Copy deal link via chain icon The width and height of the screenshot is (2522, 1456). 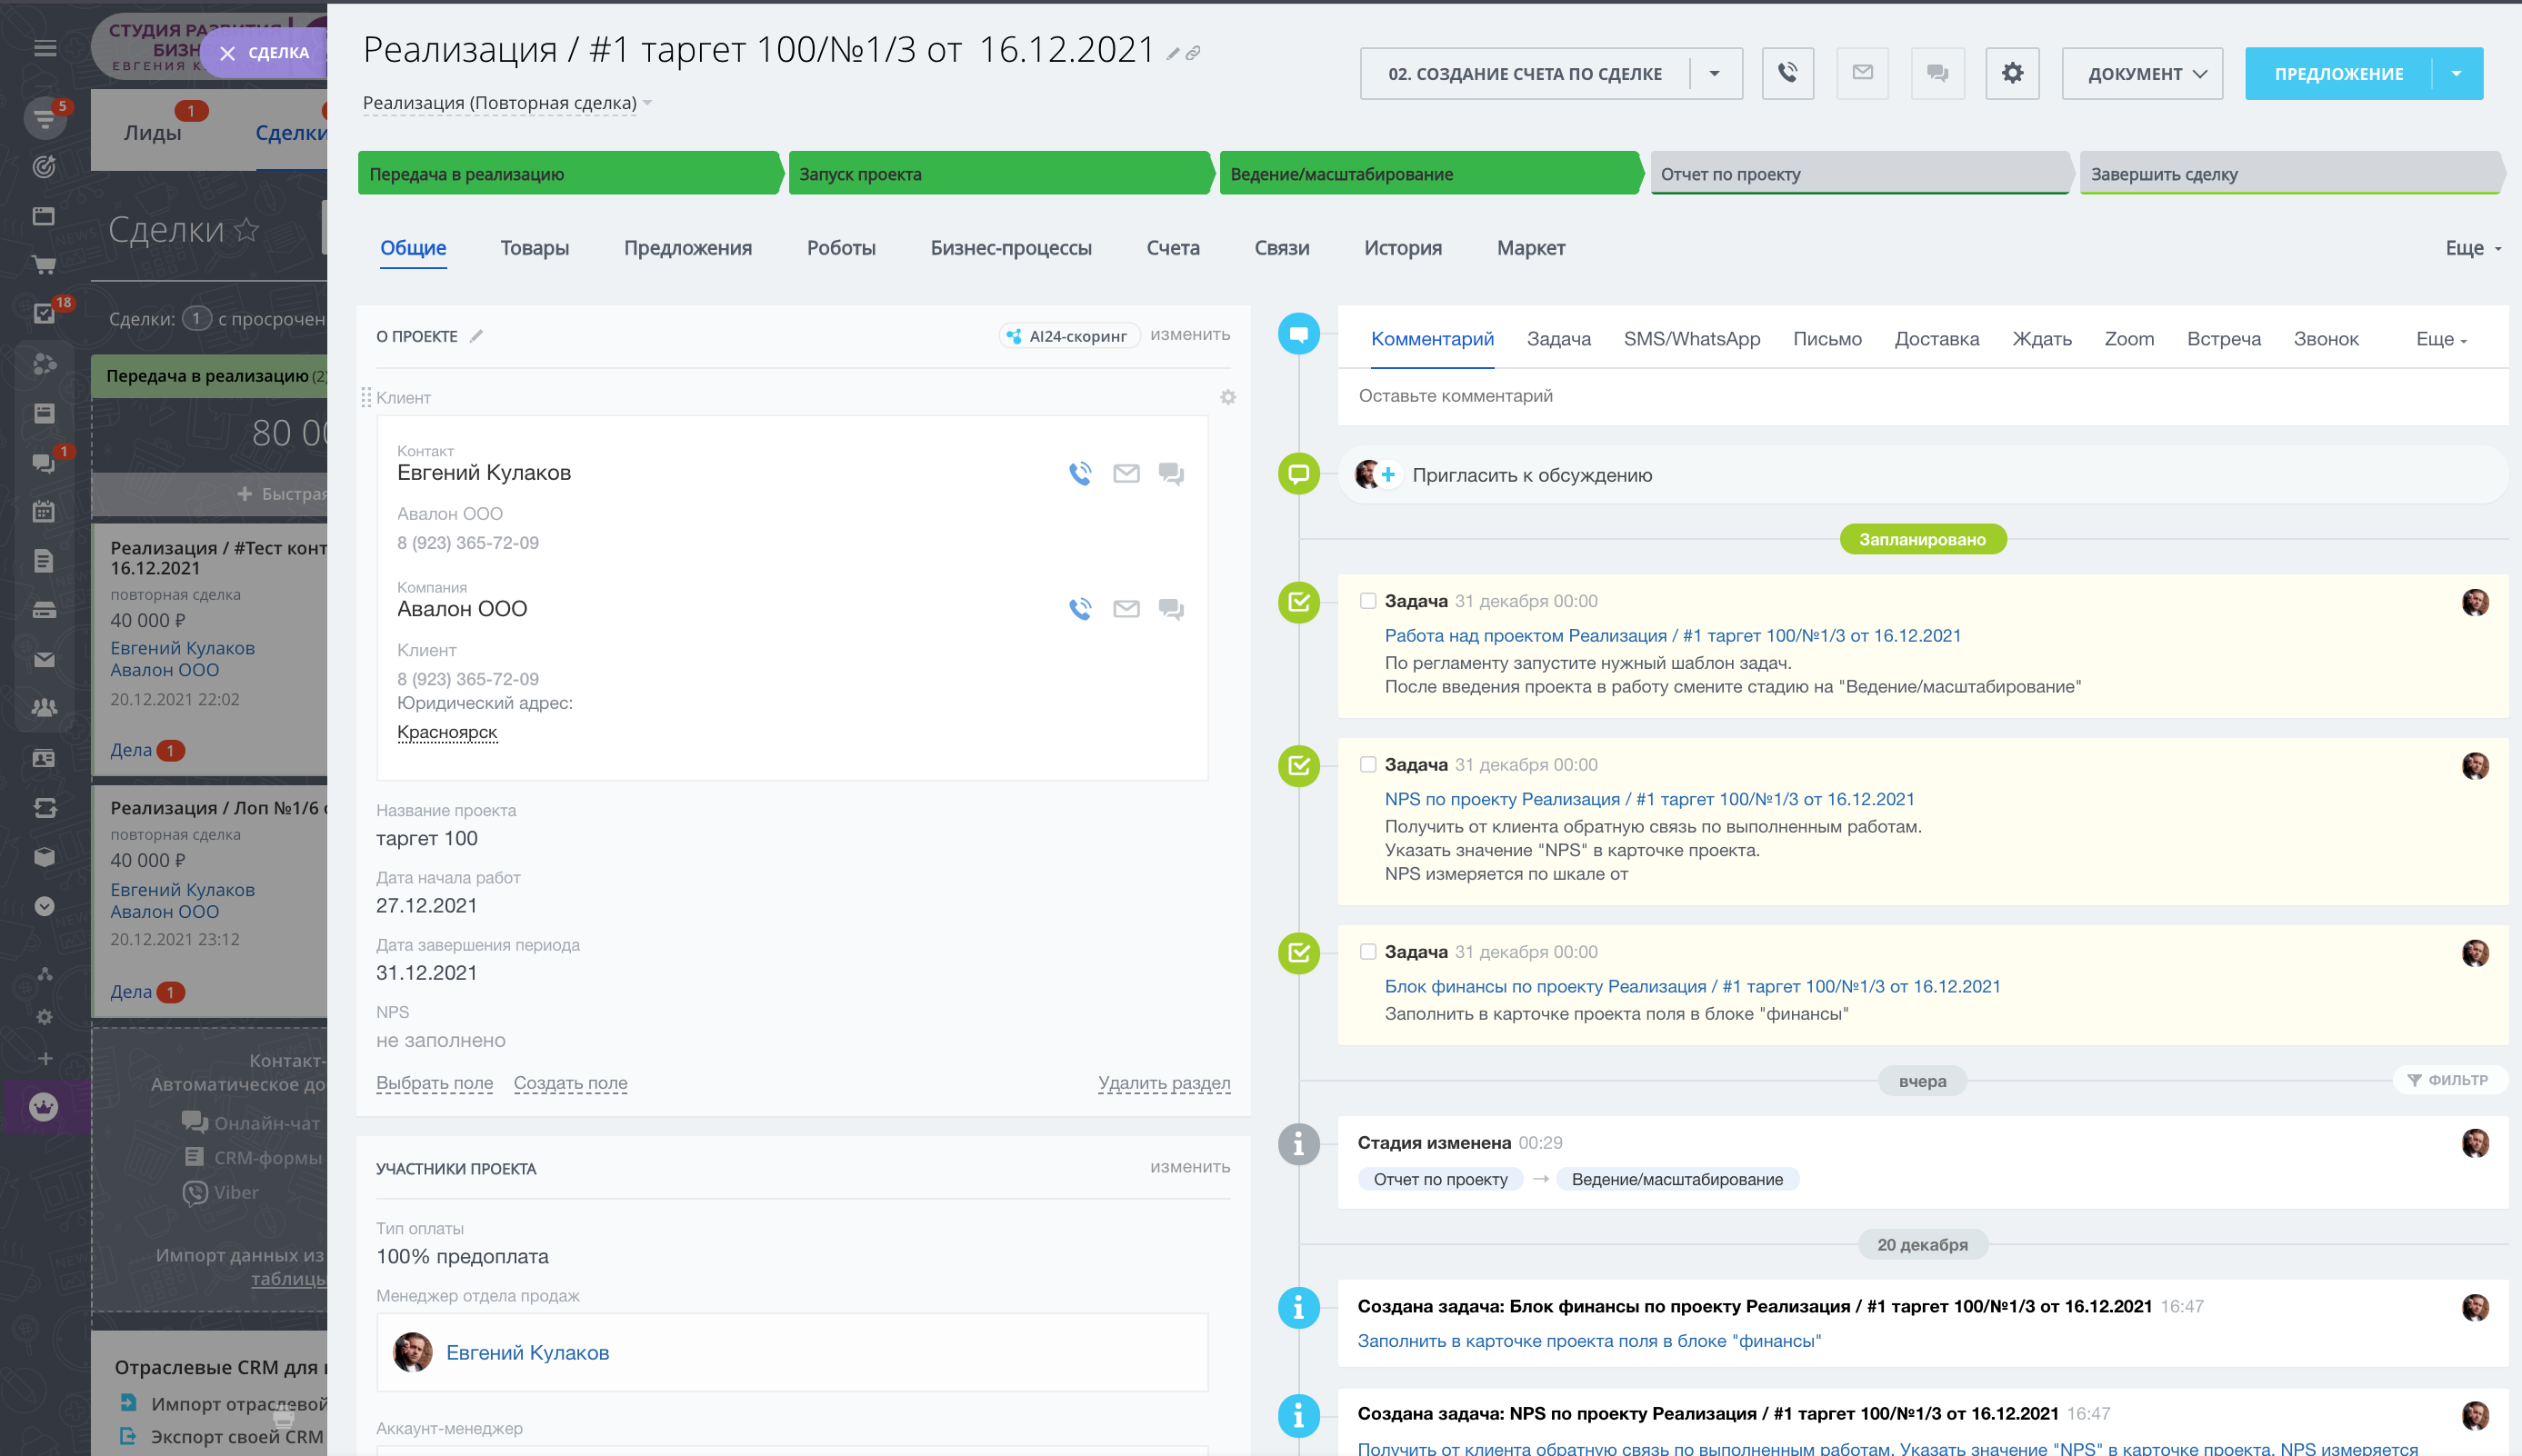[1193, 54]
